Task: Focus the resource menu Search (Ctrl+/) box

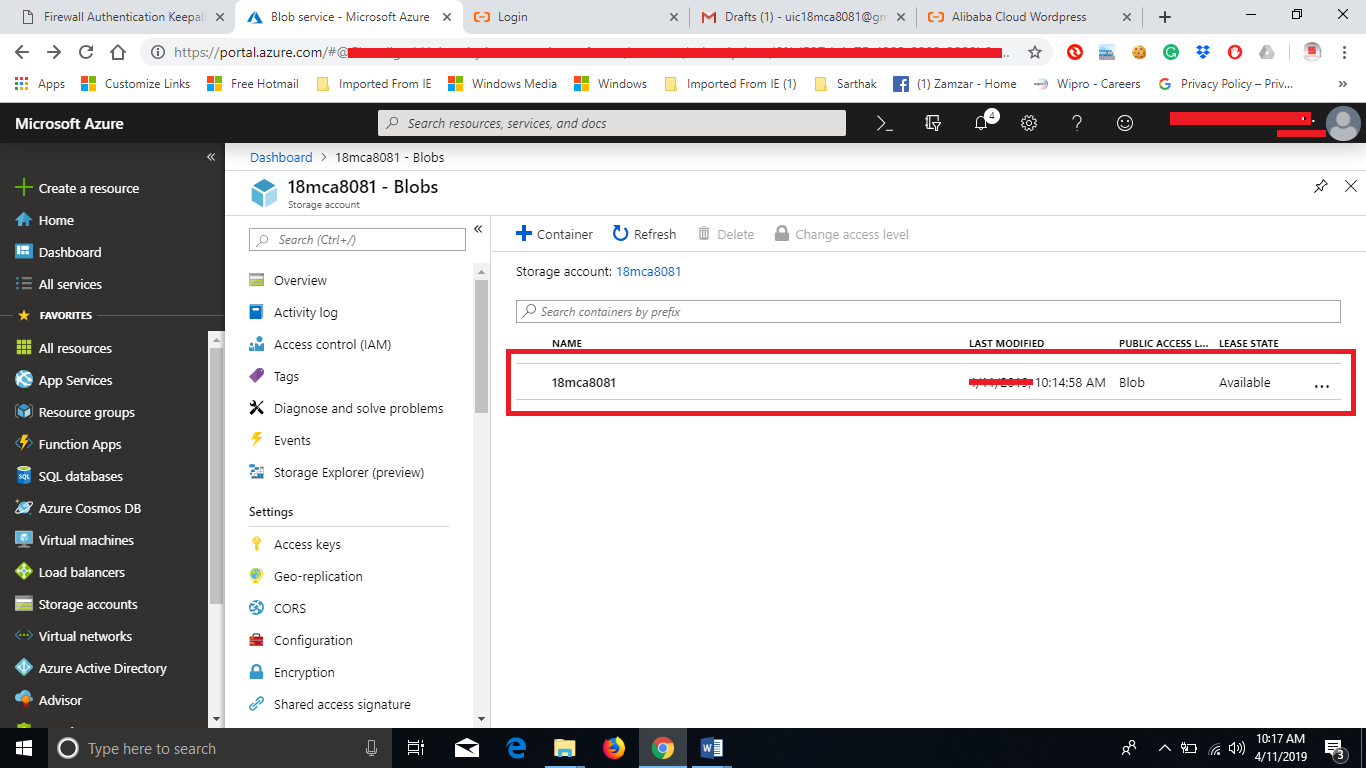Action: tap(357, 239)
